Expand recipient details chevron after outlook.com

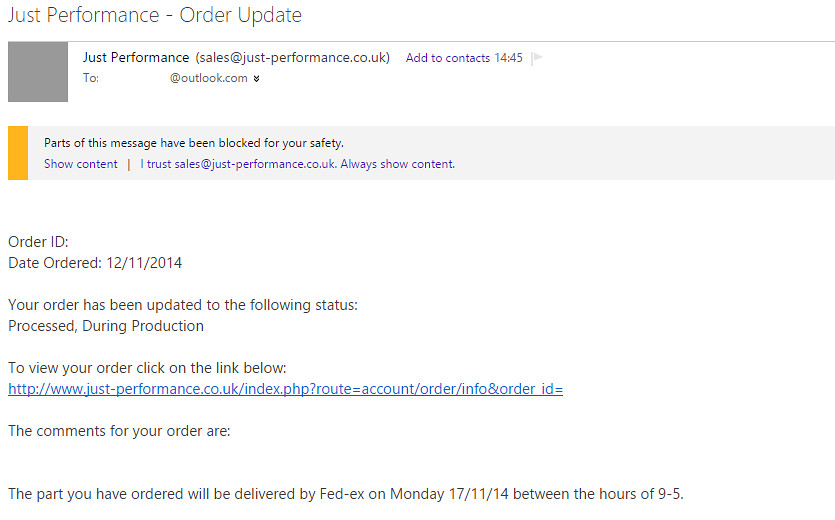point(257,79)
